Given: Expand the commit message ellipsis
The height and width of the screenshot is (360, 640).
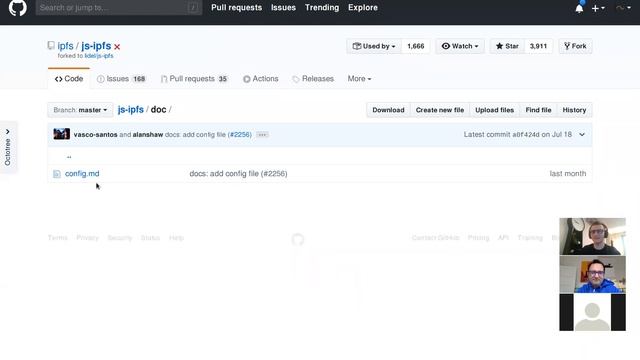Looking at the screenshot, I should [262, 134].
